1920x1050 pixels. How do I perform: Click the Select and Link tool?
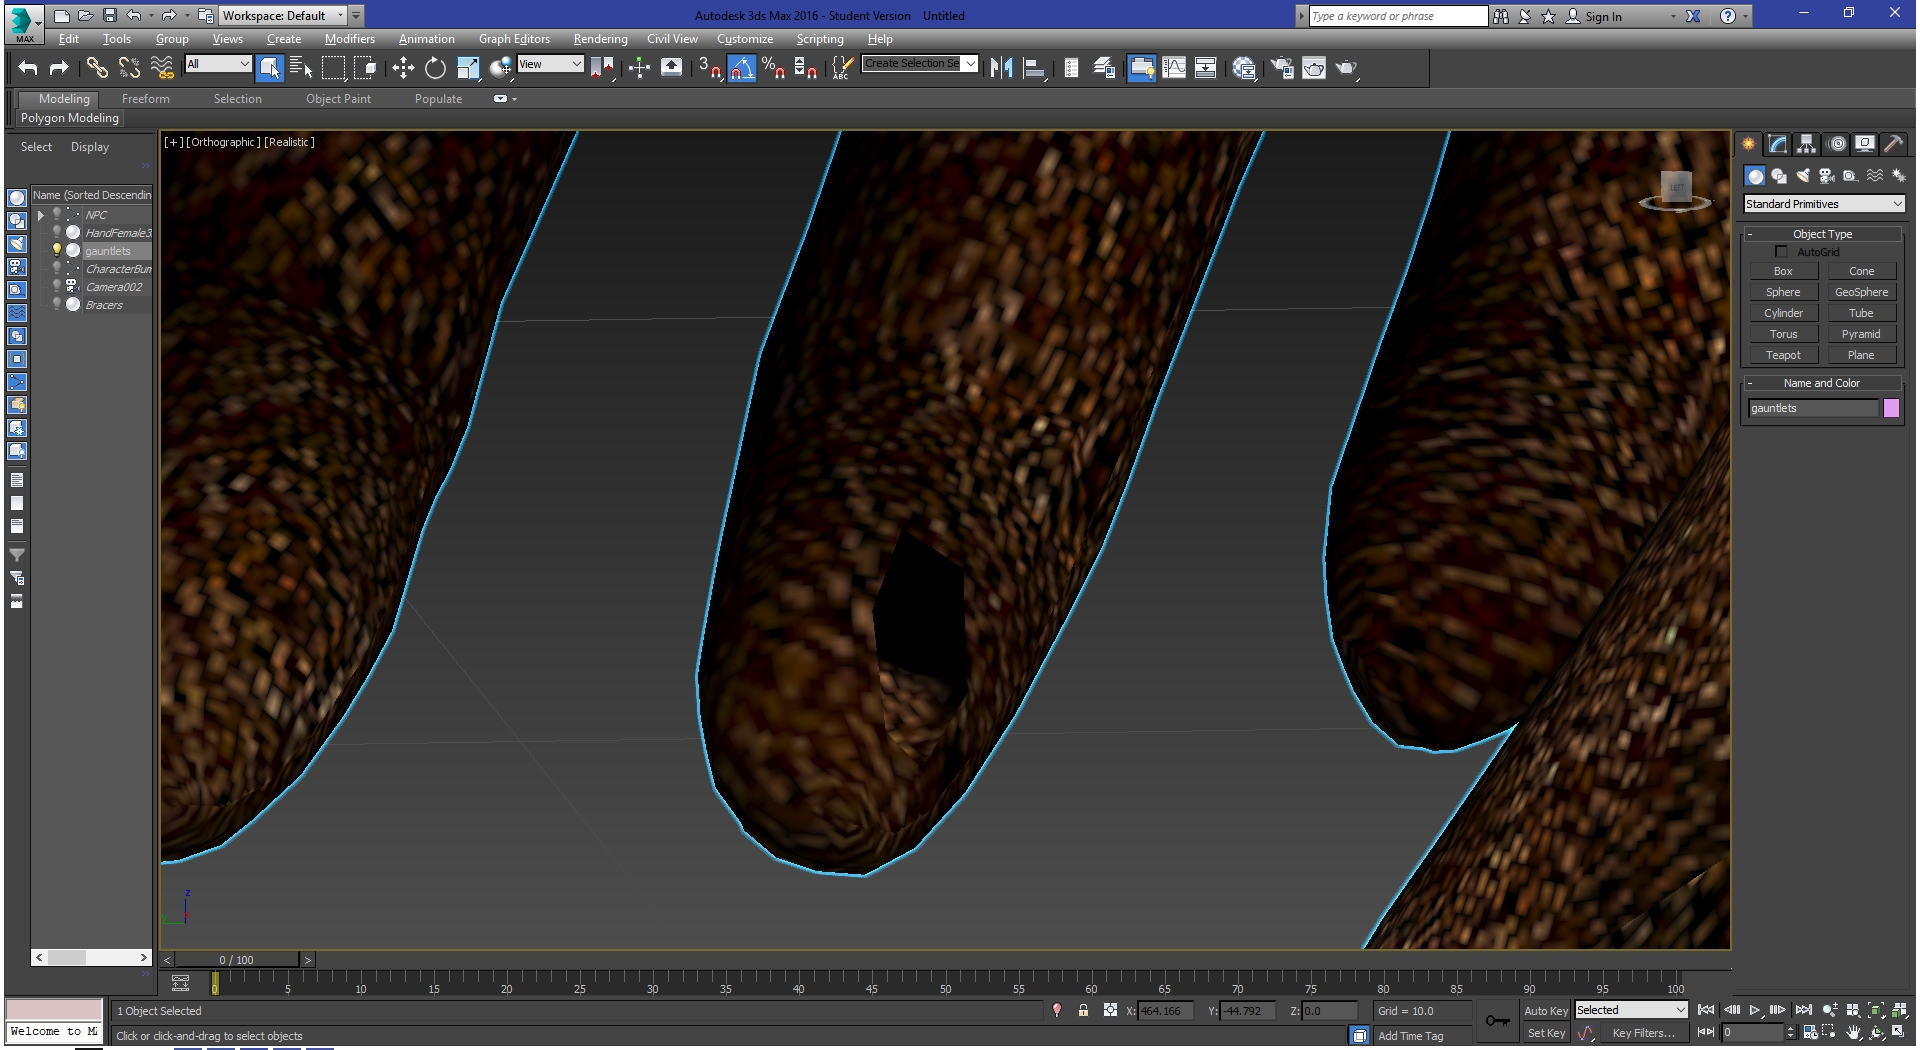[x=97, y=68]
